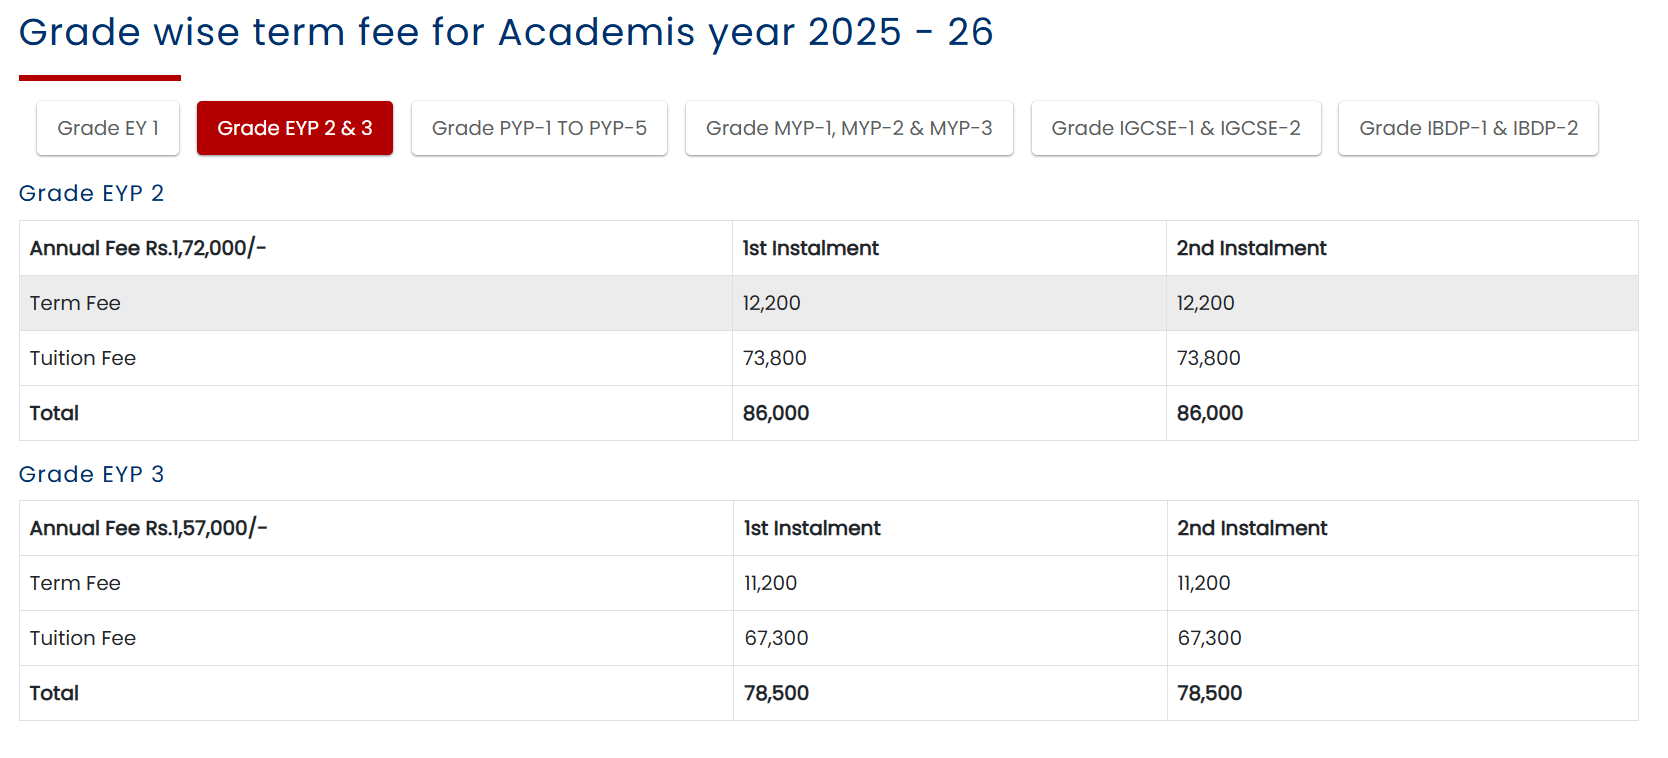The height and width of the screenshot is (758, 1668).
Task: Switch to the Grade EY 1 tab
Action: 108,128
